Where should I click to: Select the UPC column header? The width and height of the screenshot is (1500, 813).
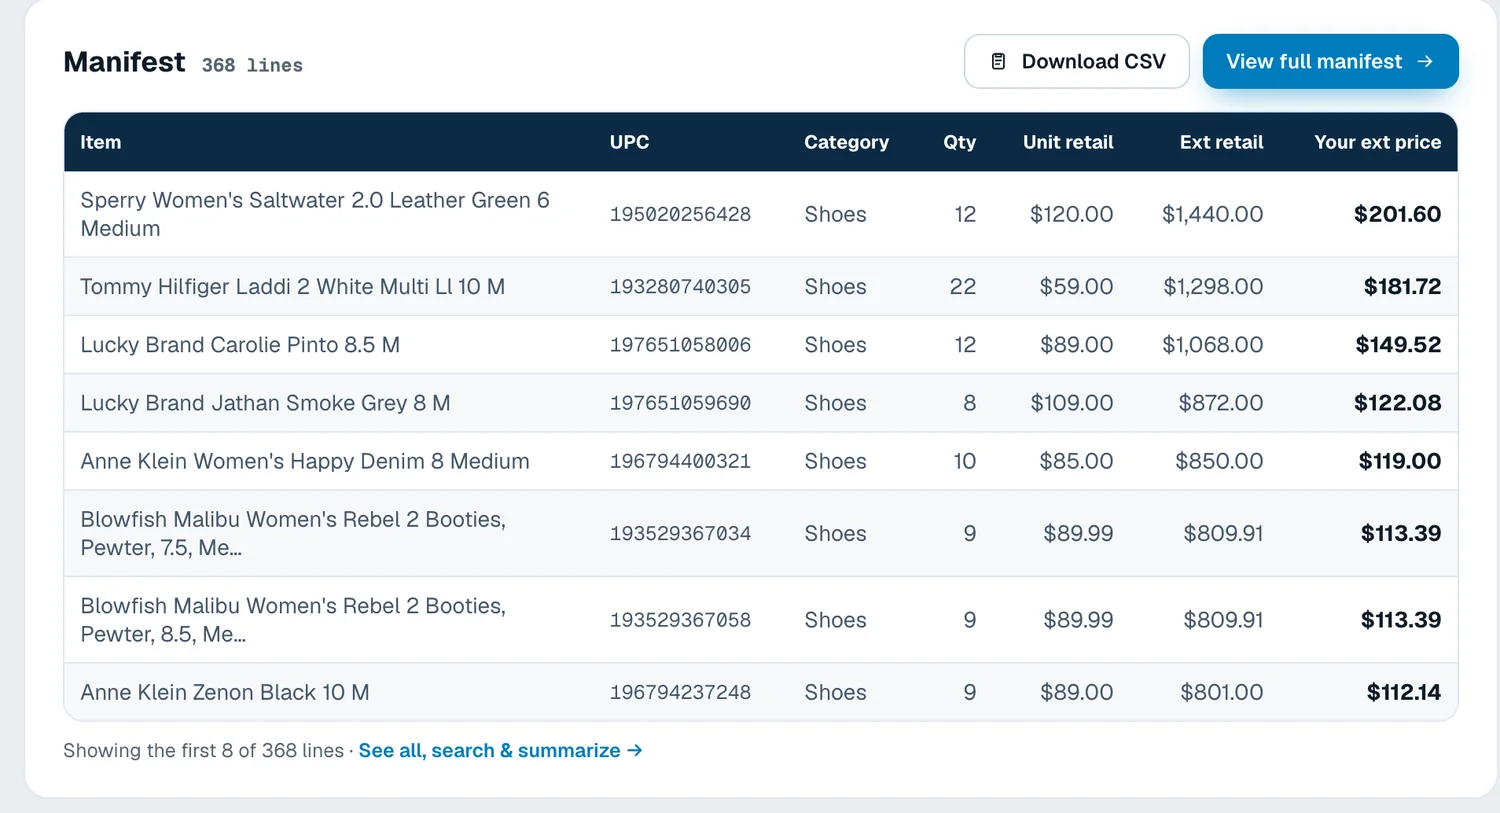[x=629, y=142]
